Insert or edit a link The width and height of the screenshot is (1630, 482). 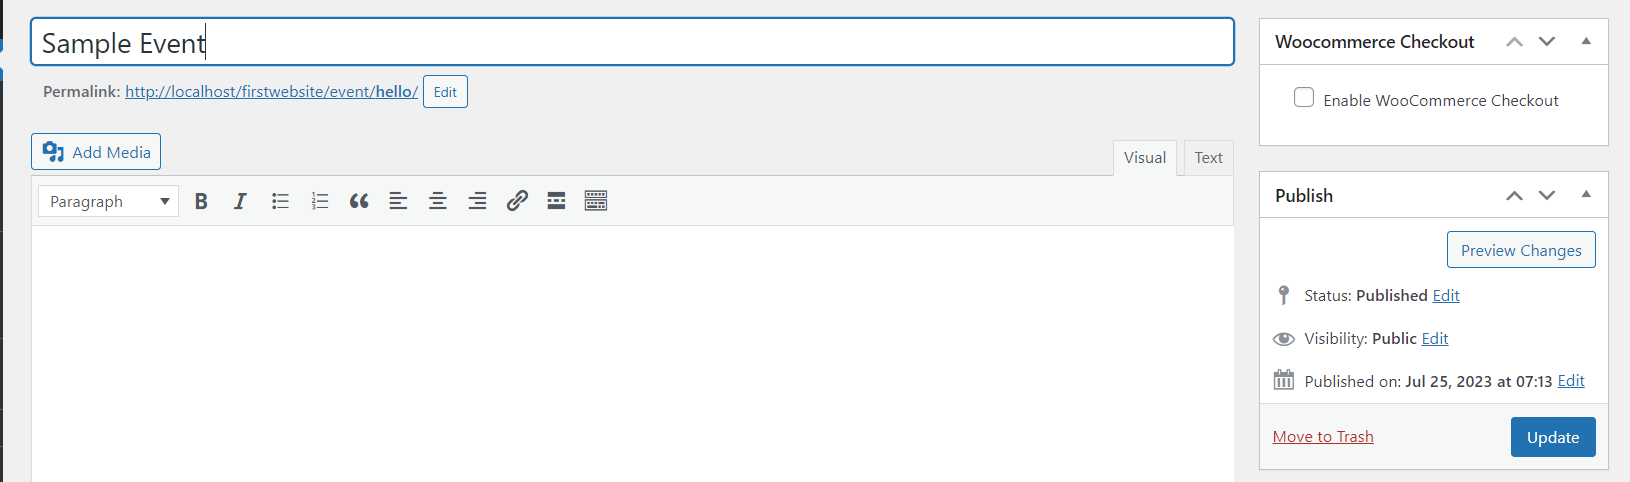pos(517,201)
